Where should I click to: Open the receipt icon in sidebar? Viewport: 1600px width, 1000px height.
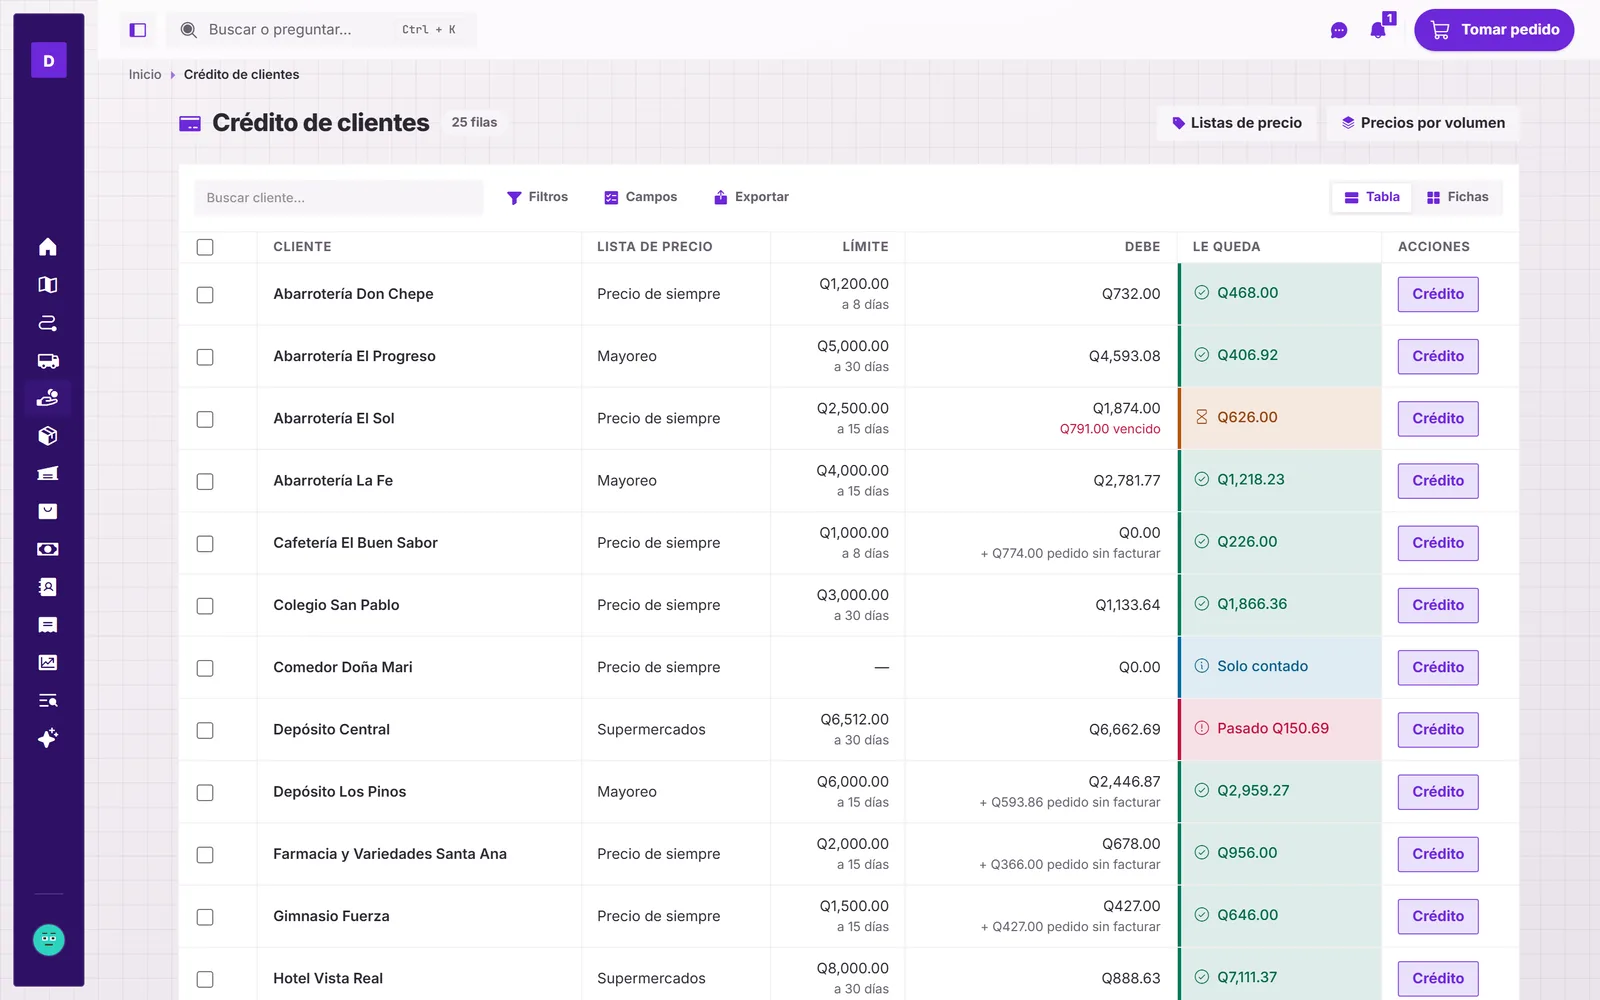coord(48,625)
